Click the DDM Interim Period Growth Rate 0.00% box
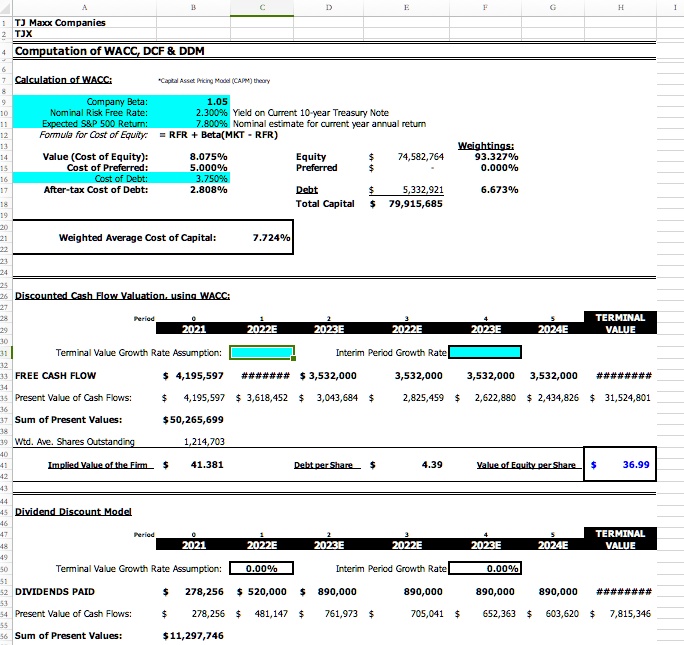Screen dimensions: 684x645 point(485,569)
